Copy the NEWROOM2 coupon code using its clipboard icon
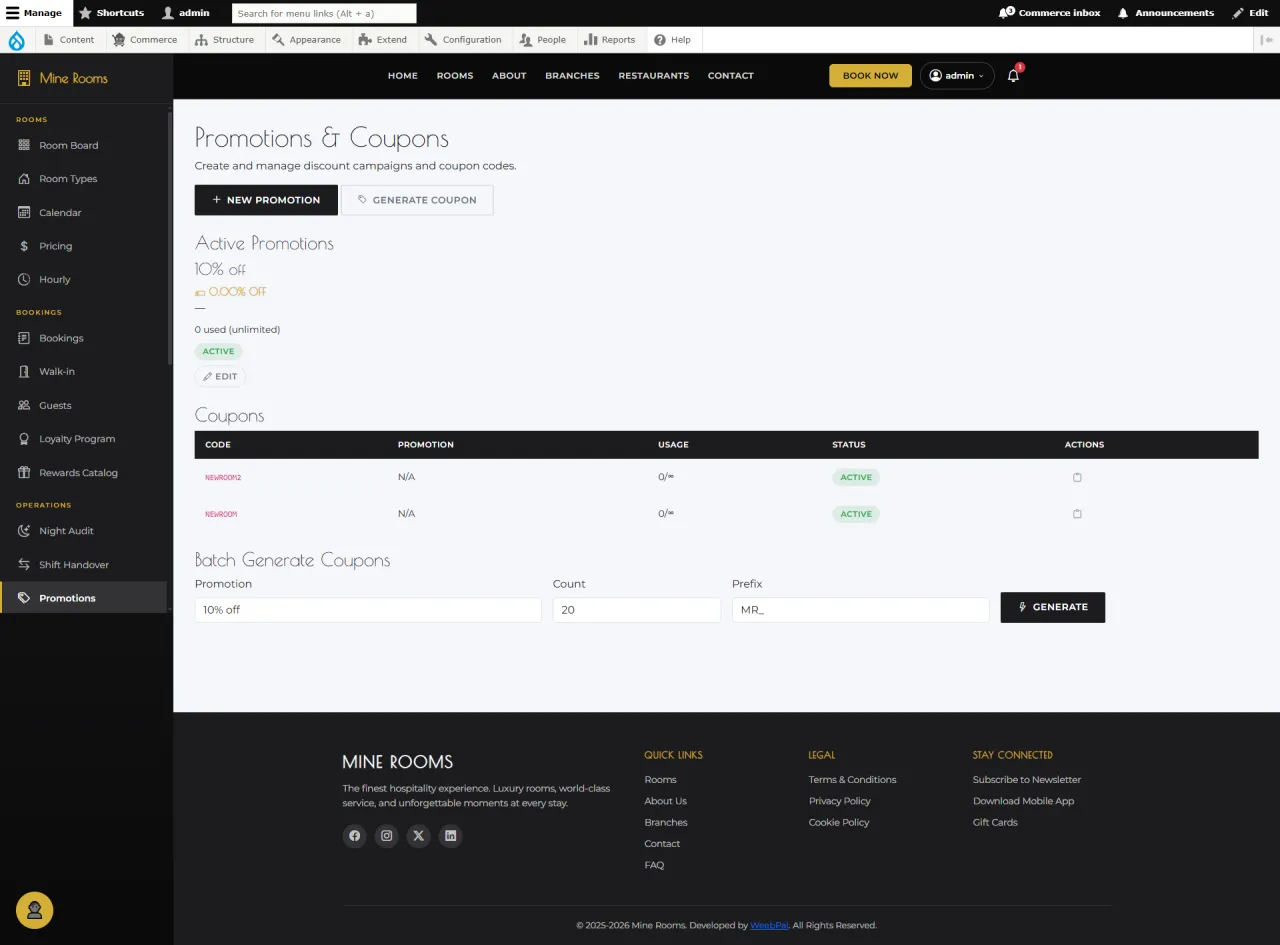 1077,477
